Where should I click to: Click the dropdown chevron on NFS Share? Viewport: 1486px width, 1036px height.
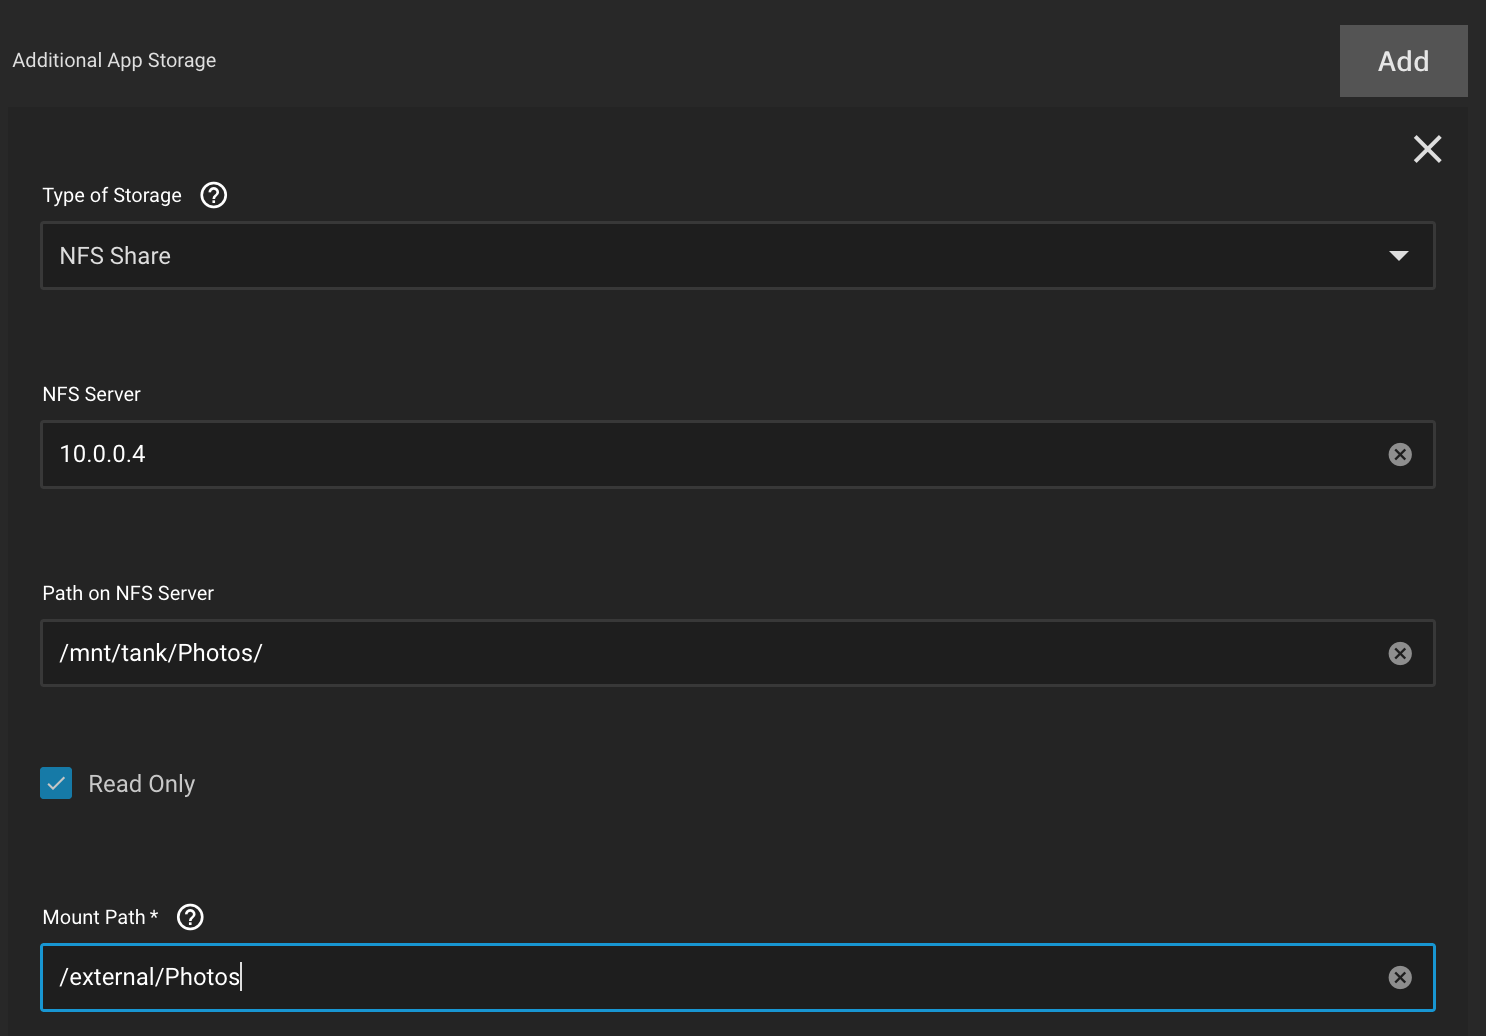tap(1398, 255)
